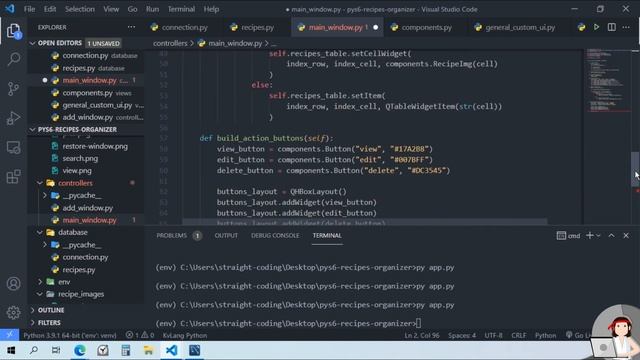Open Source Control view
The image size is (640, 360).
(x=13, y=89)
